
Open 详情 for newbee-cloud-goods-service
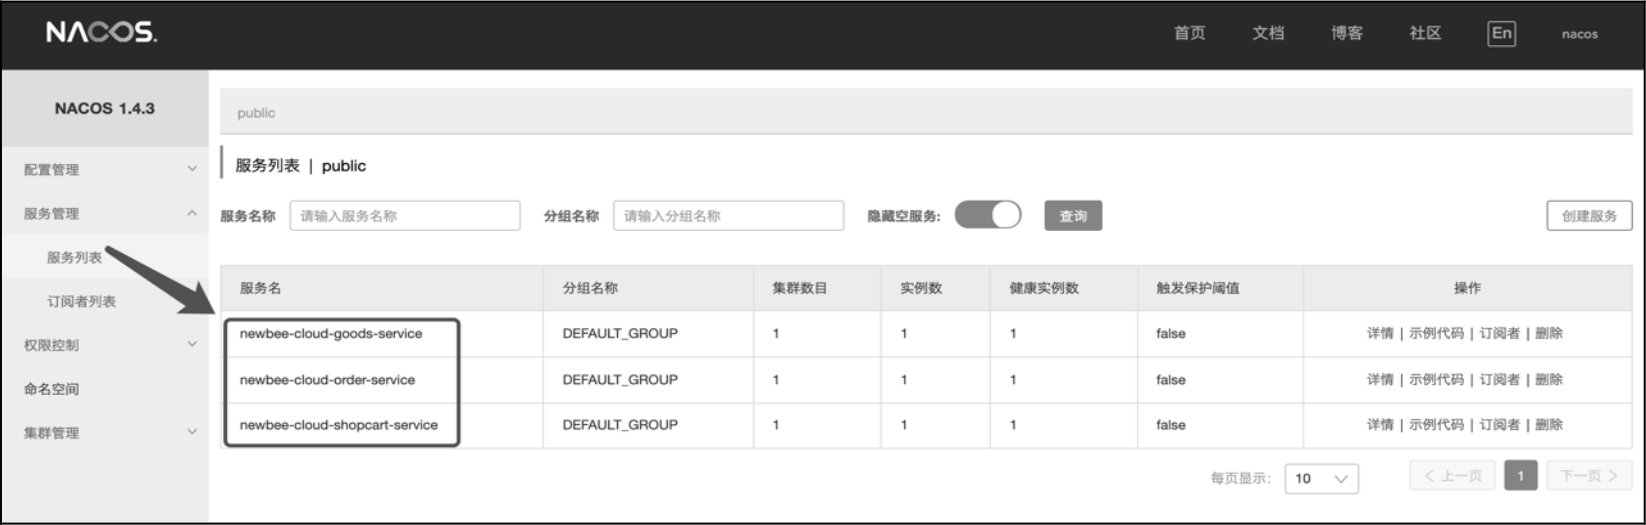(1380, 333)
